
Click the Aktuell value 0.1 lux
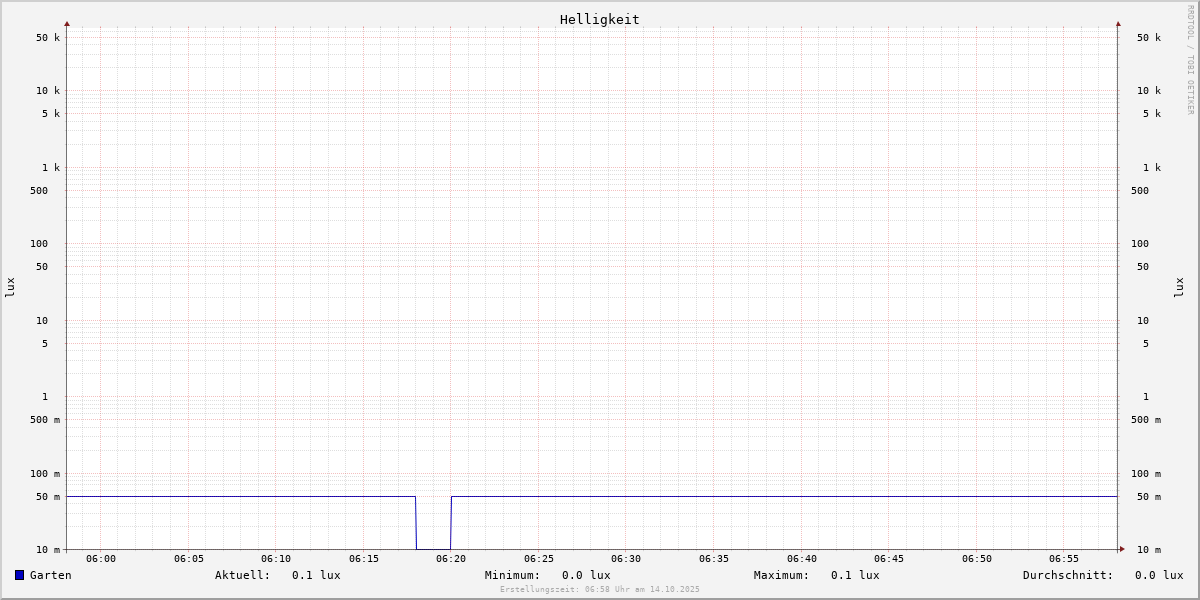point(316,575)
